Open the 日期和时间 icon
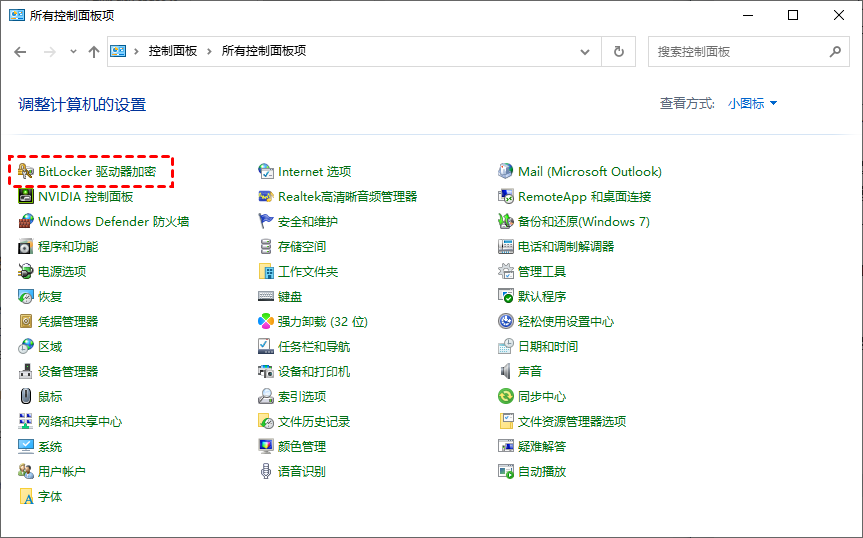Screen dimensions: 863x538 click(505, 347)
